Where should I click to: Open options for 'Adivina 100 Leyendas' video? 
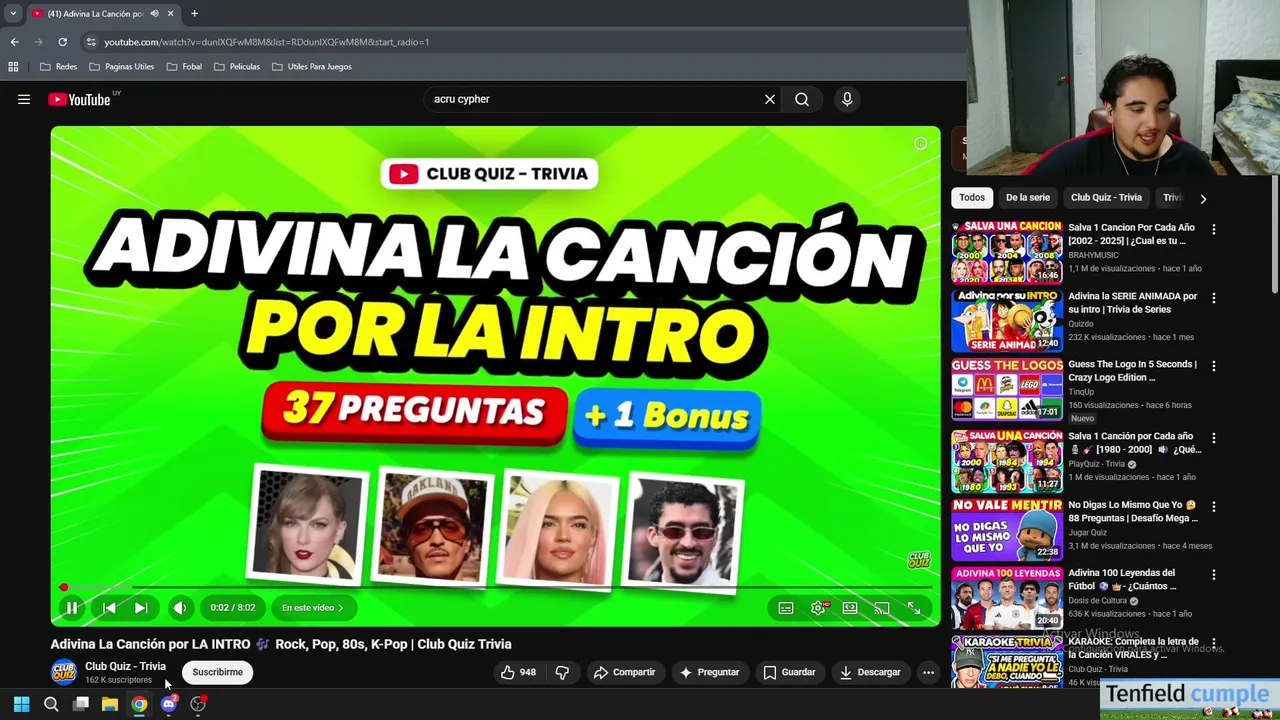point(1214,575)
